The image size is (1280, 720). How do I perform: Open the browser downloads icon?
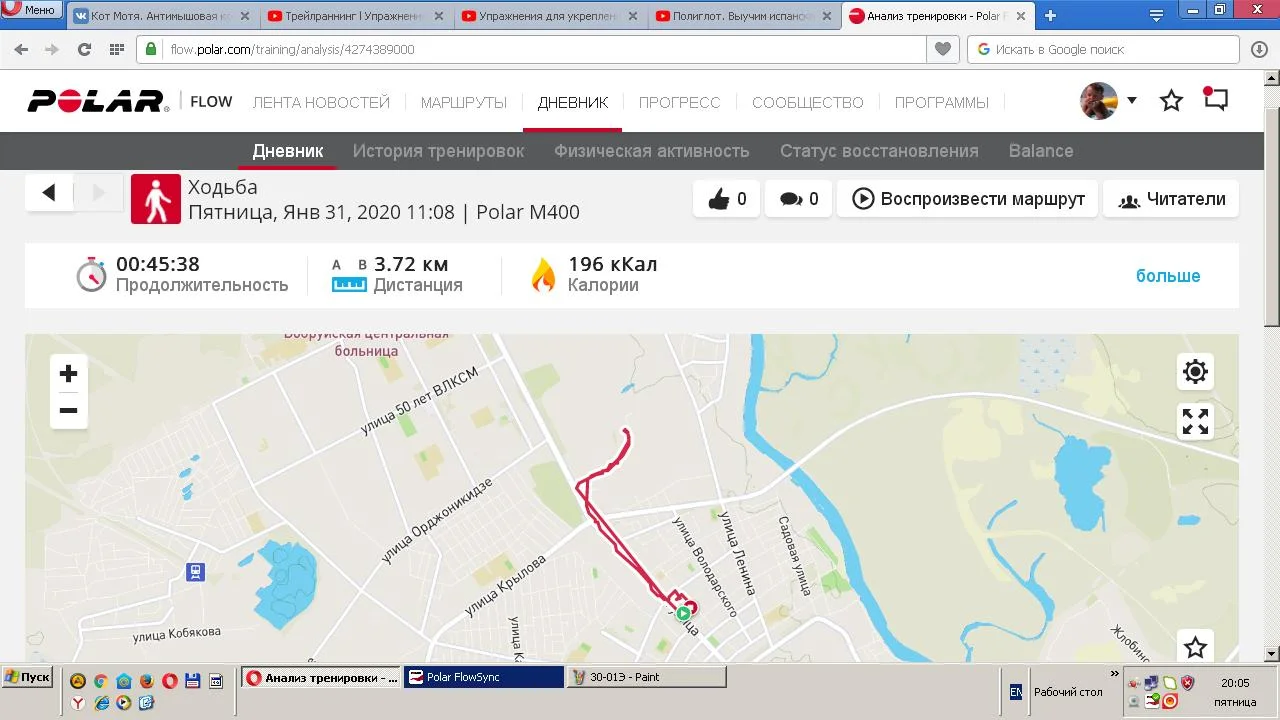1259,49
